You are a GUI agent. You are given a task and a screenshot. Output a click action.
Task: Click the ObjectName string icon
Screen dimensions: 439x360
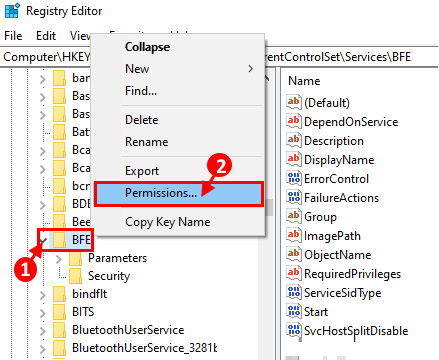[294, 254]
